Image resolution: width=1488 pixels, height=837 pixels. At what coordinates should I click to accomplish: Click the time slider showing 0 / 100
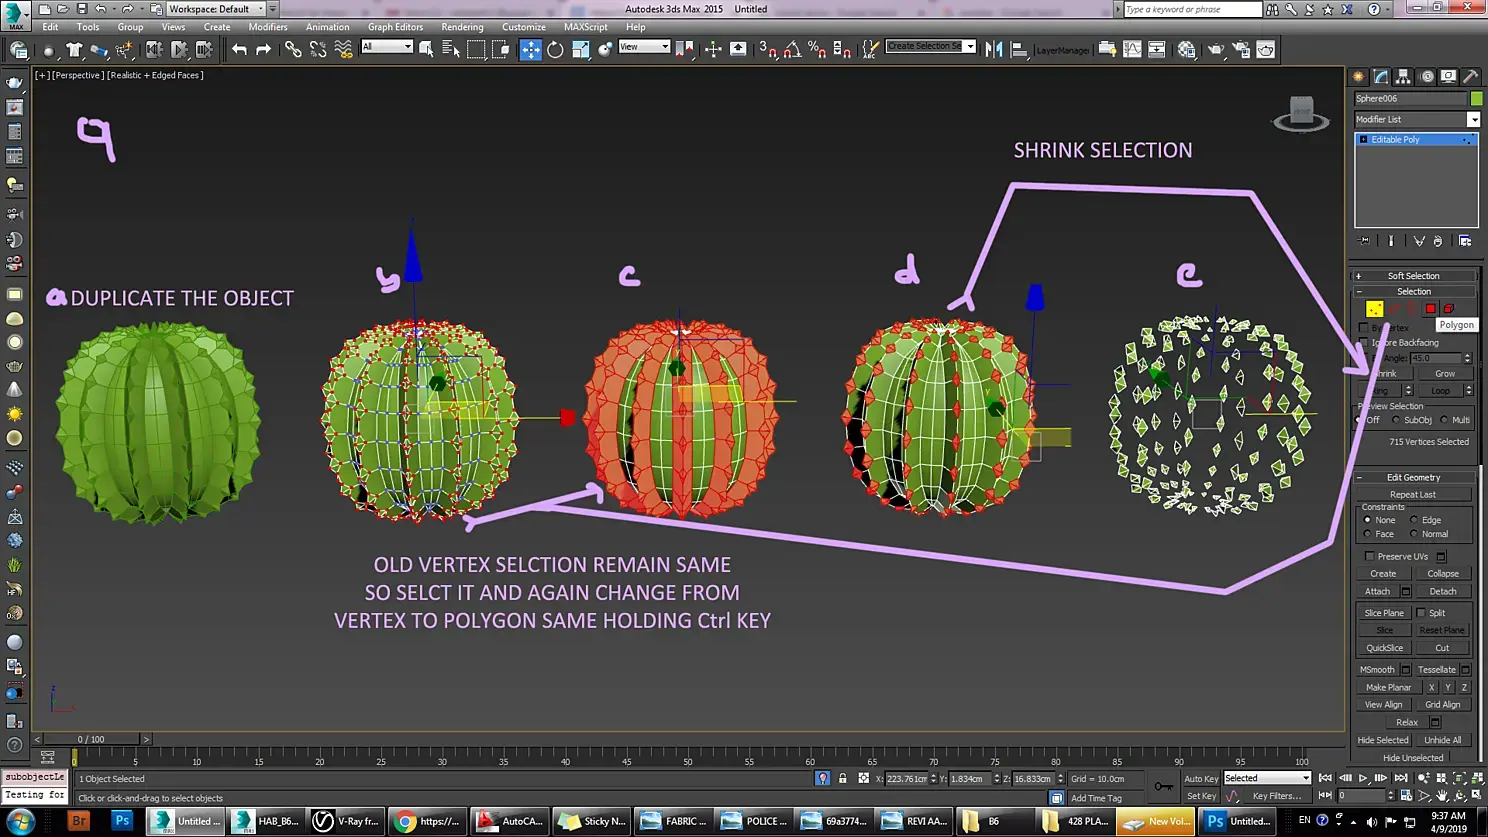[x=91, y=739]
